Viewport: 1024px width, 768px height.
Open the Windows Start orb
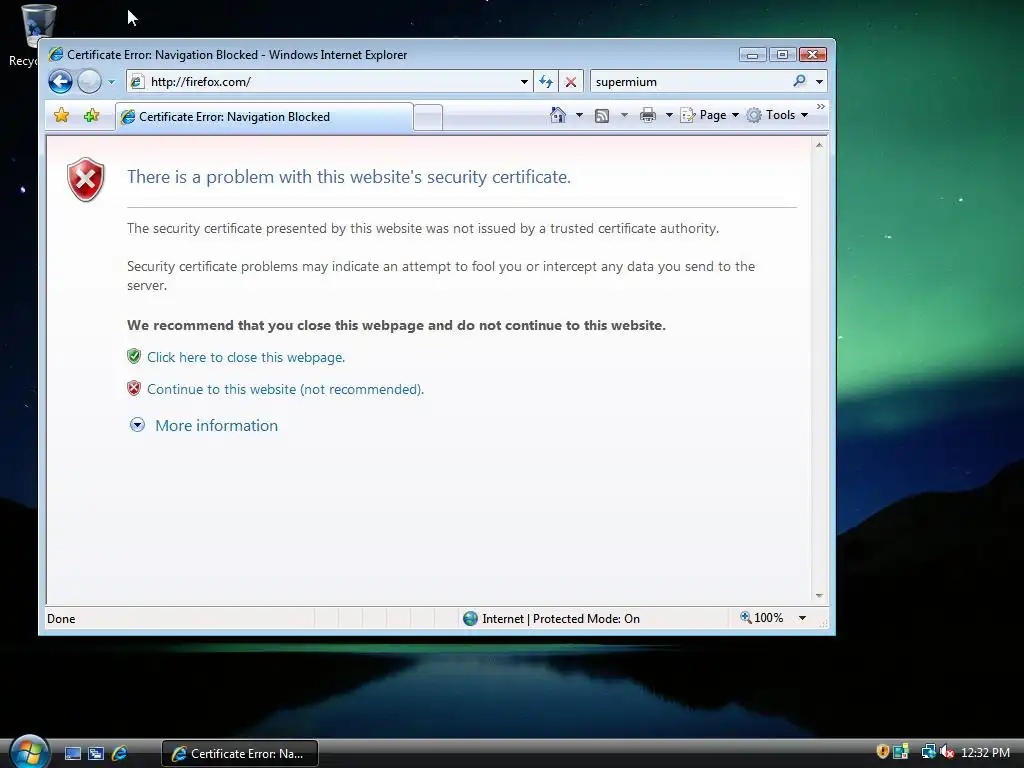click(30, 752)
